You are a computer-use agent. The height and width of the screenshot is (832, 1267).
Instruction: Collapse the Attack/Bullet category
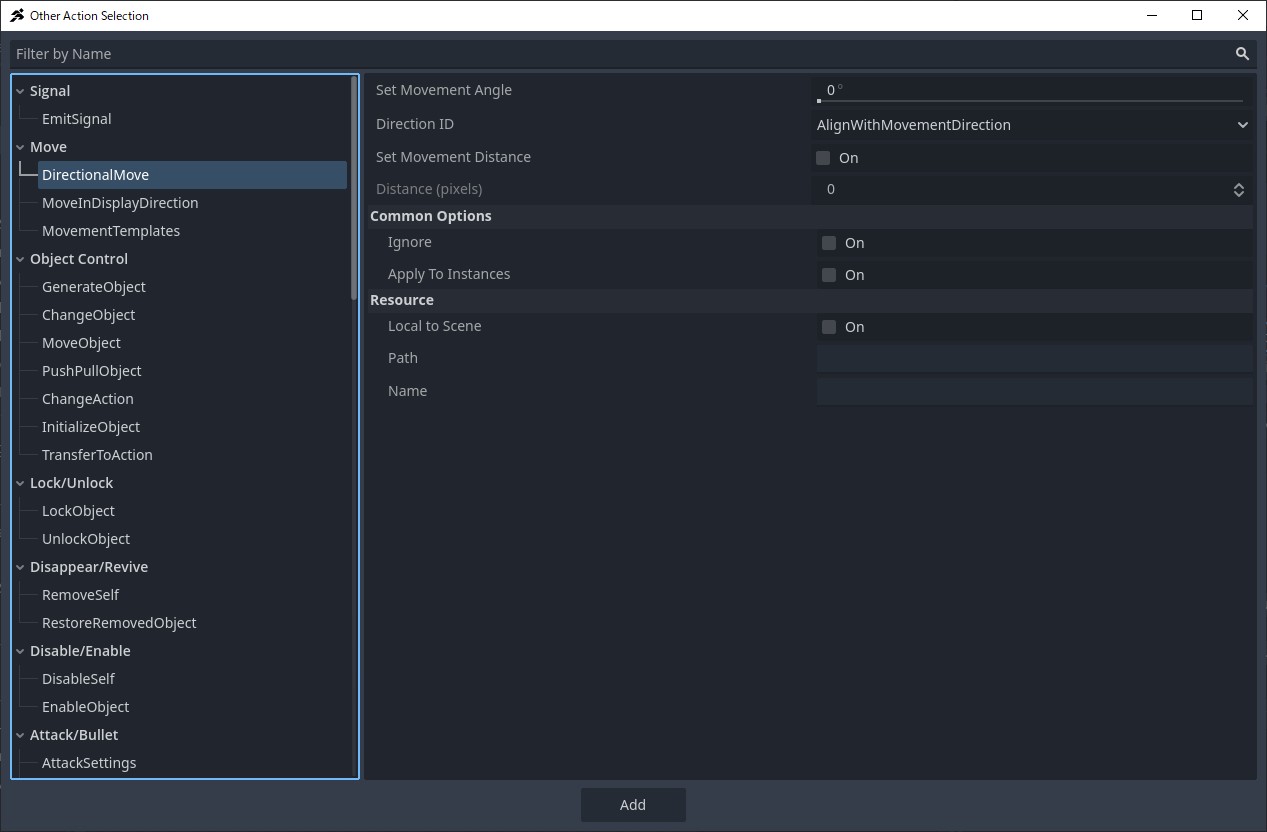pos(20,735)
